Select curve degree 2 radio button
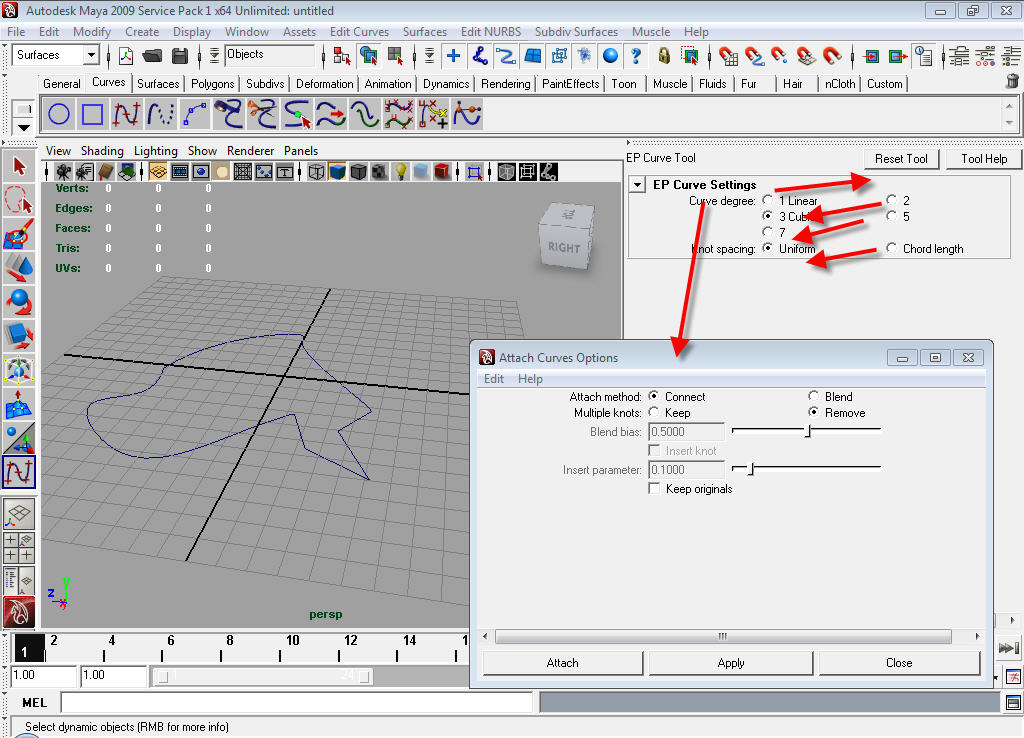 click(x=891, y=200)
